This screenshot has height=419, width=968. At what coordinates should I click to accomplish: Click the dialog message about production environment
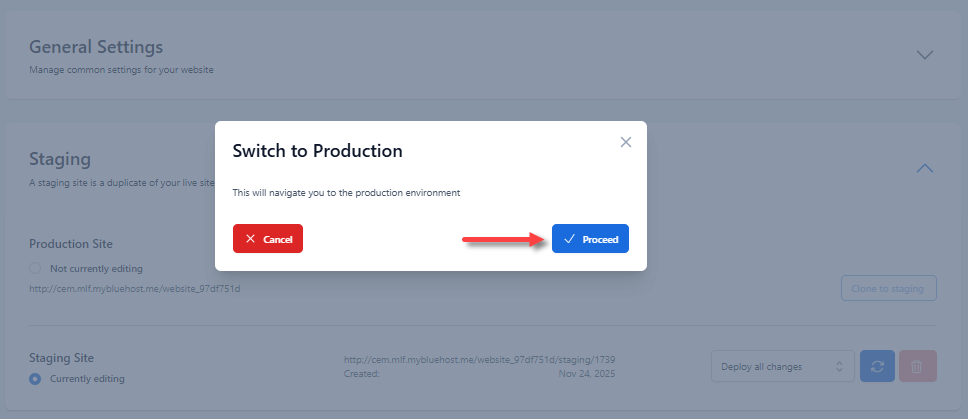[x=346, y=193]
